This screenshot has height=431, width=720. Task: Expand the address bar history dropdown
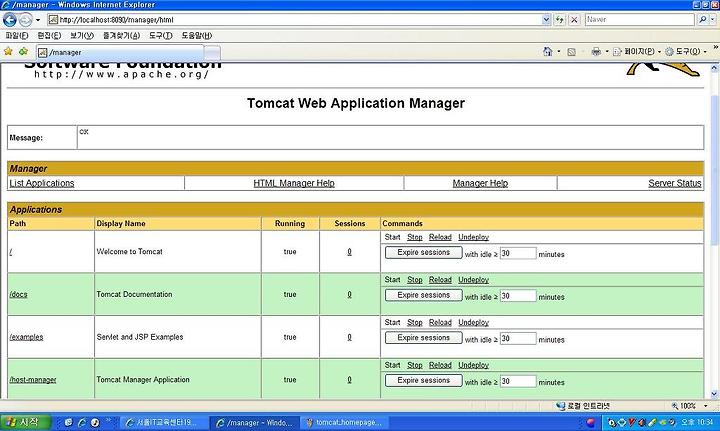[x=546, y=20]
